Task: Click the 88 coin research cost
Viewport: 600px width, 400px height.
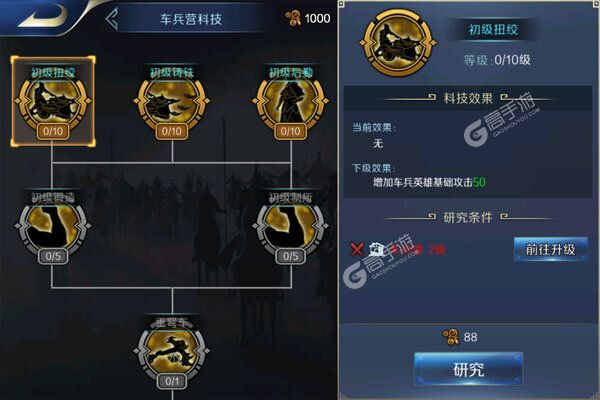Action: click(460, 337)
